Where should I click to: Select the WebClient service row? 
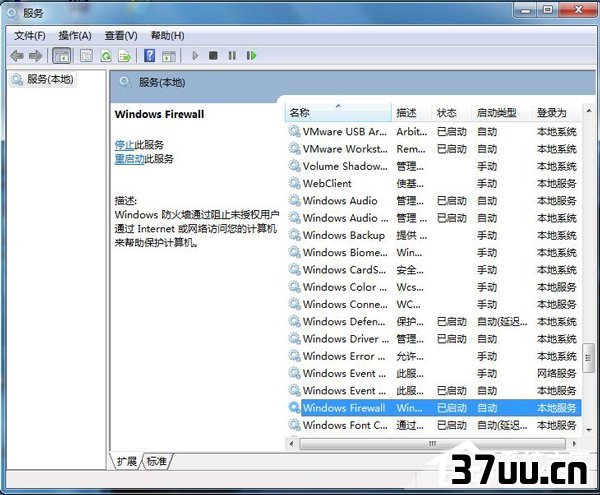coord(433,183)
